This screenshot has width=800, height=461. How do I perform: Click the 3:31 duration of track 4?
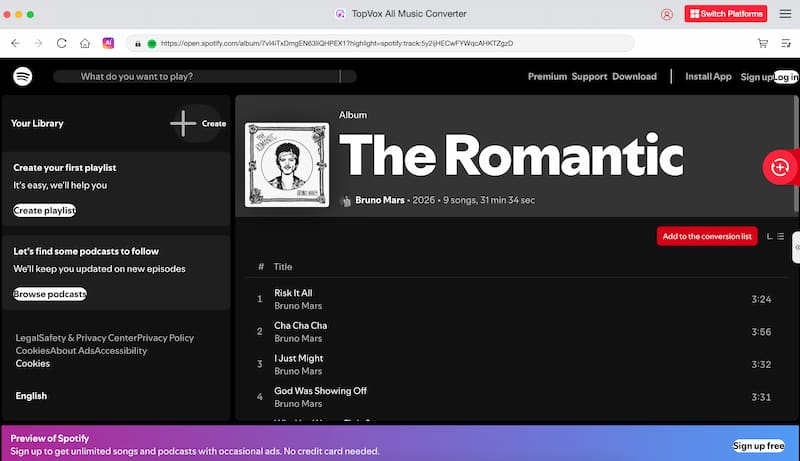[x=761, y=397]
